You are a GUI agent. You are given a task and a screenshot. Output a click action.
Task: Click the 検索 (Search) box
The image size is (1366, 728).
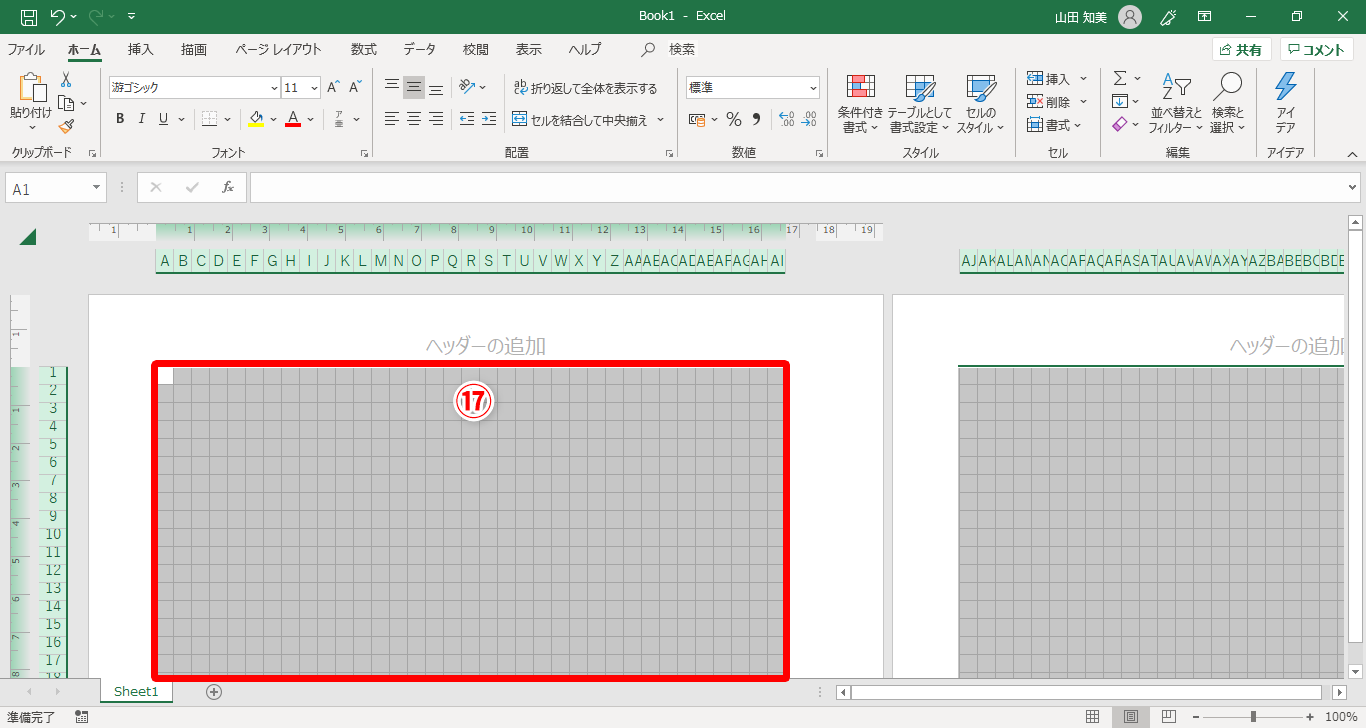click(669, 49)
